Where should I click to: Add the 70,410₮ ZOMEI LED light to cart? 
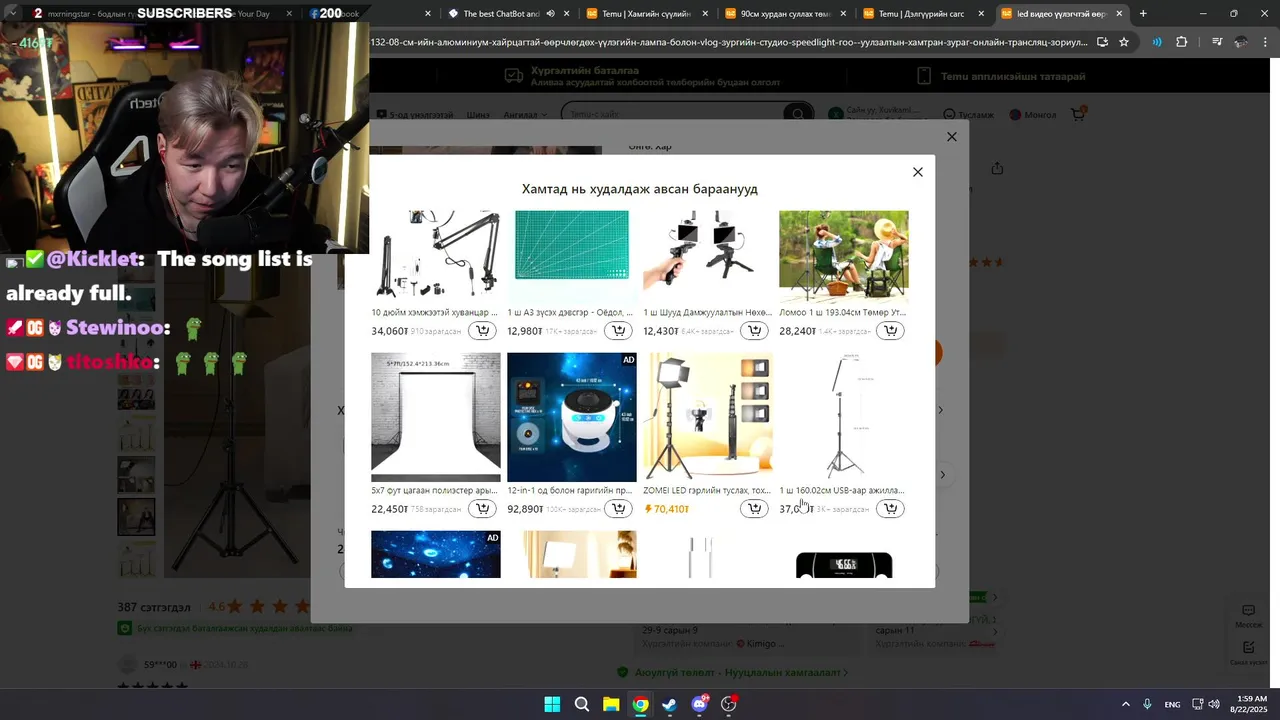click(755, 509)
